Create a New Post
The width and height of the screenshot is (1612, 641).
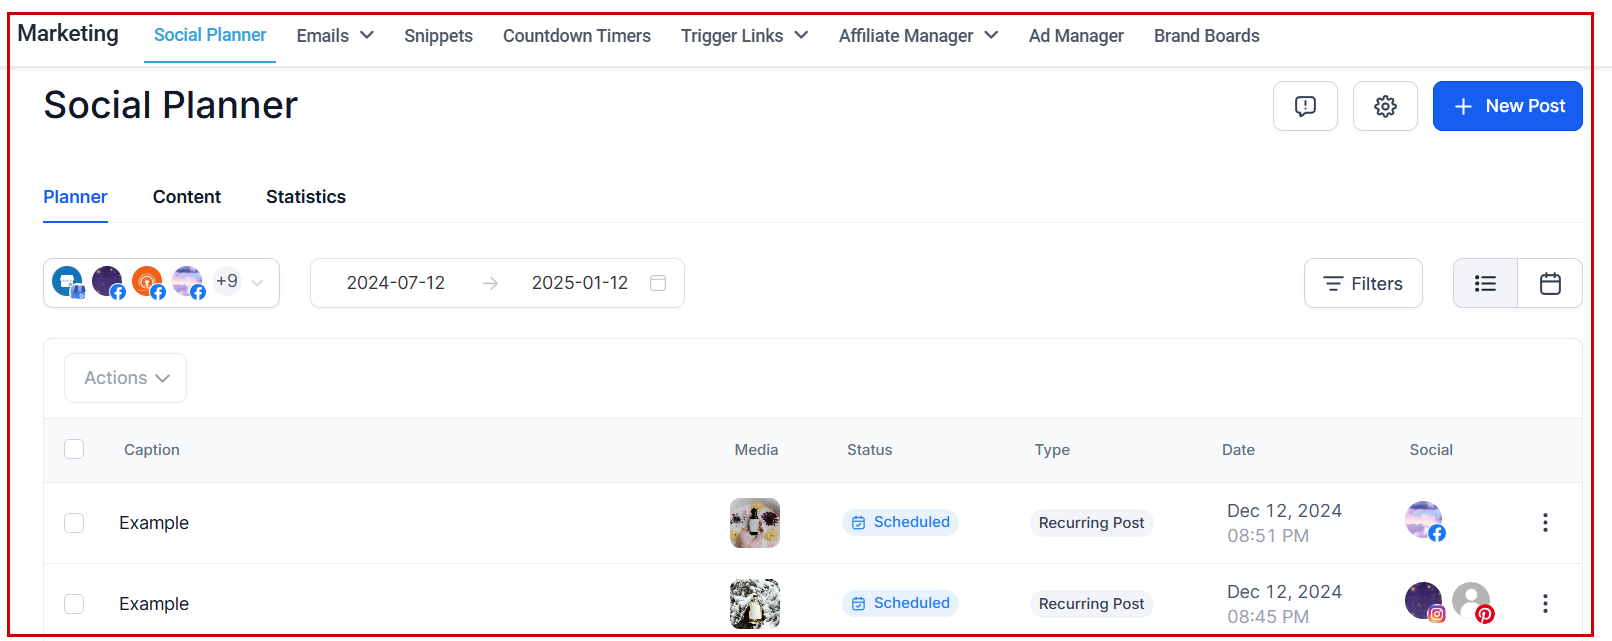[x=1507, y=106]
